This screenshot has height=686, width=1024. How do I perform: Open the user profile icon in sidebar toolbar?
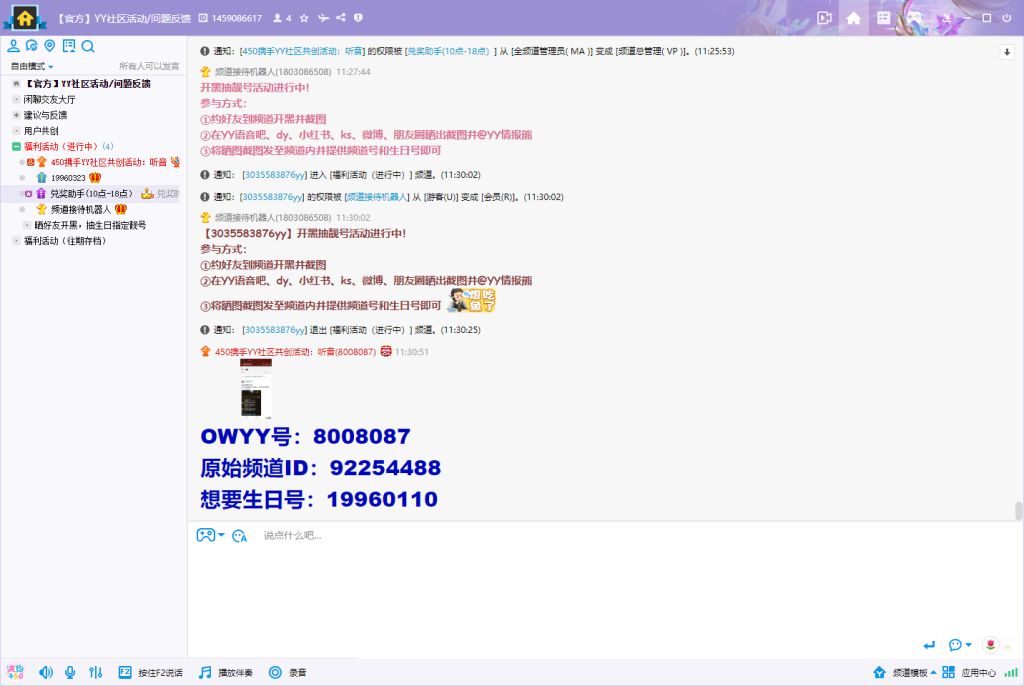(x=13, y=46)
